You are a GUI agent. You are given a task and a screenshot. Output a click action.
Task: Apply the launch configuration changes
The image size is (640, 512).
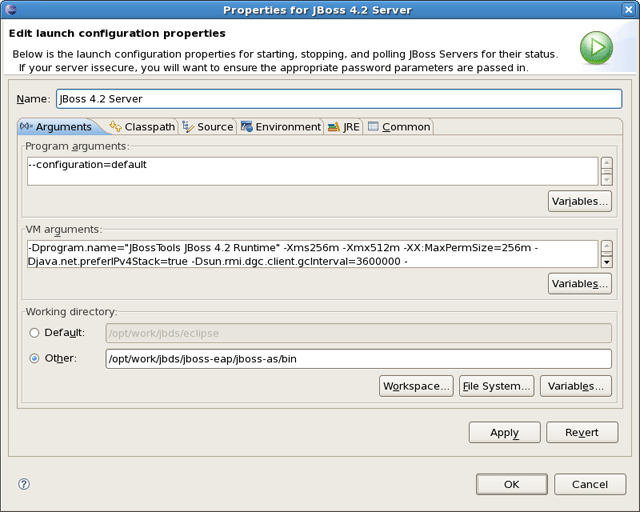coord(504,432)
